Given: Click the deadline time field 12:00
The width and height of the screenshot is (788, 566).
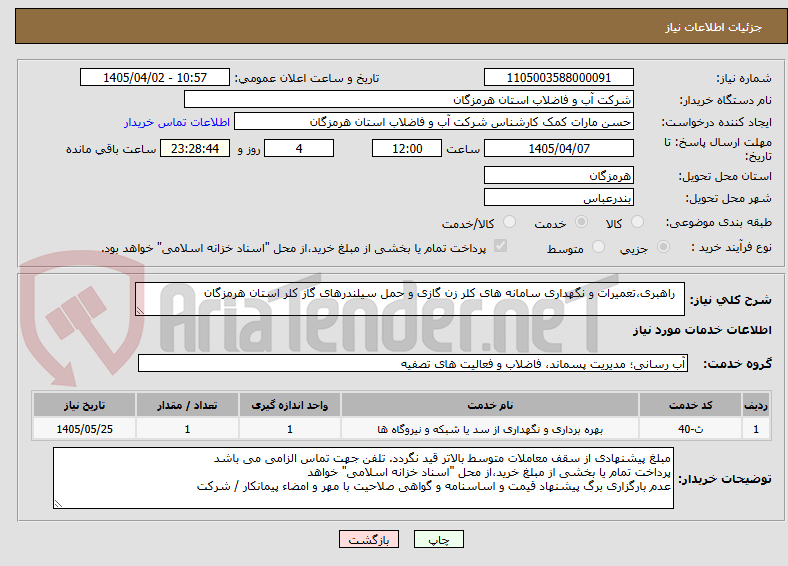Looking at the screenshot, I should coord(407,148).
